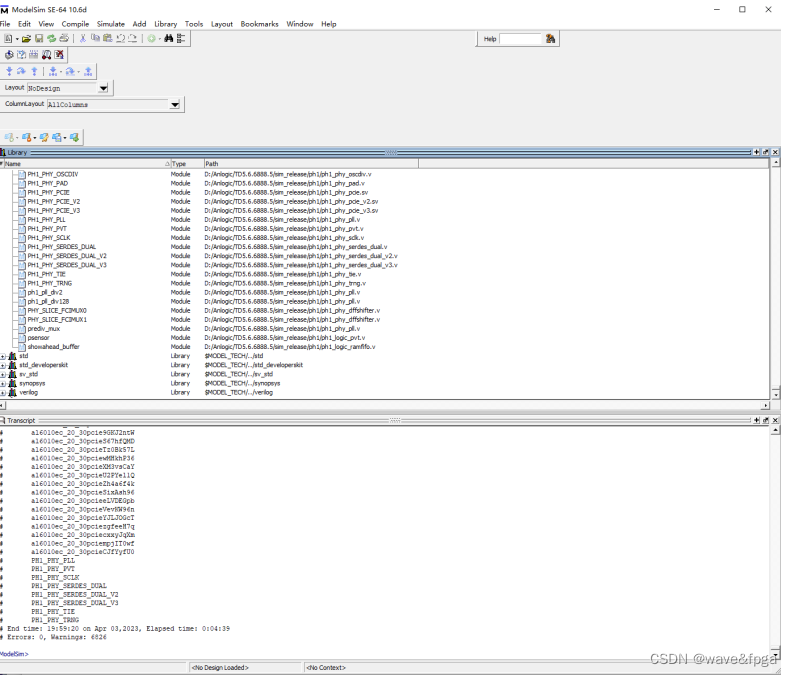Open a file with the folder icon
This screenshot has height=676, width=792.
[x=26, y=38]
